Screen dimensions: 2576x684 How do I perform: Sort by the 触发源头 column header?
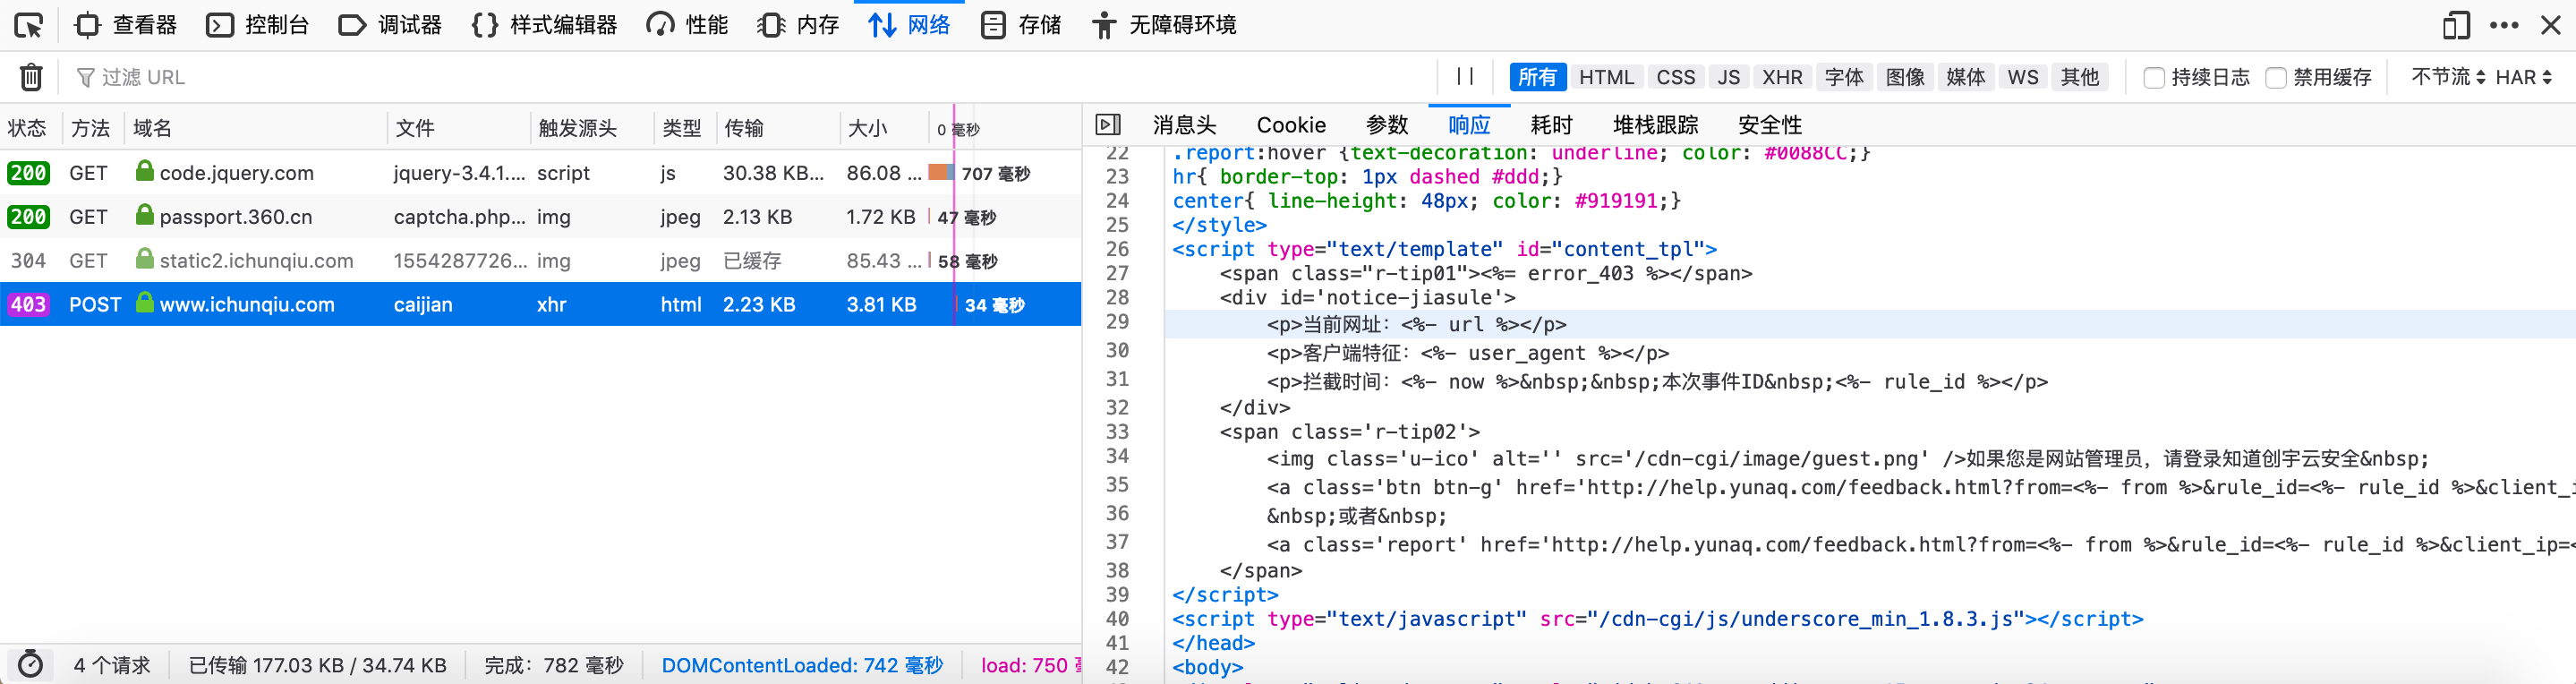592,128
